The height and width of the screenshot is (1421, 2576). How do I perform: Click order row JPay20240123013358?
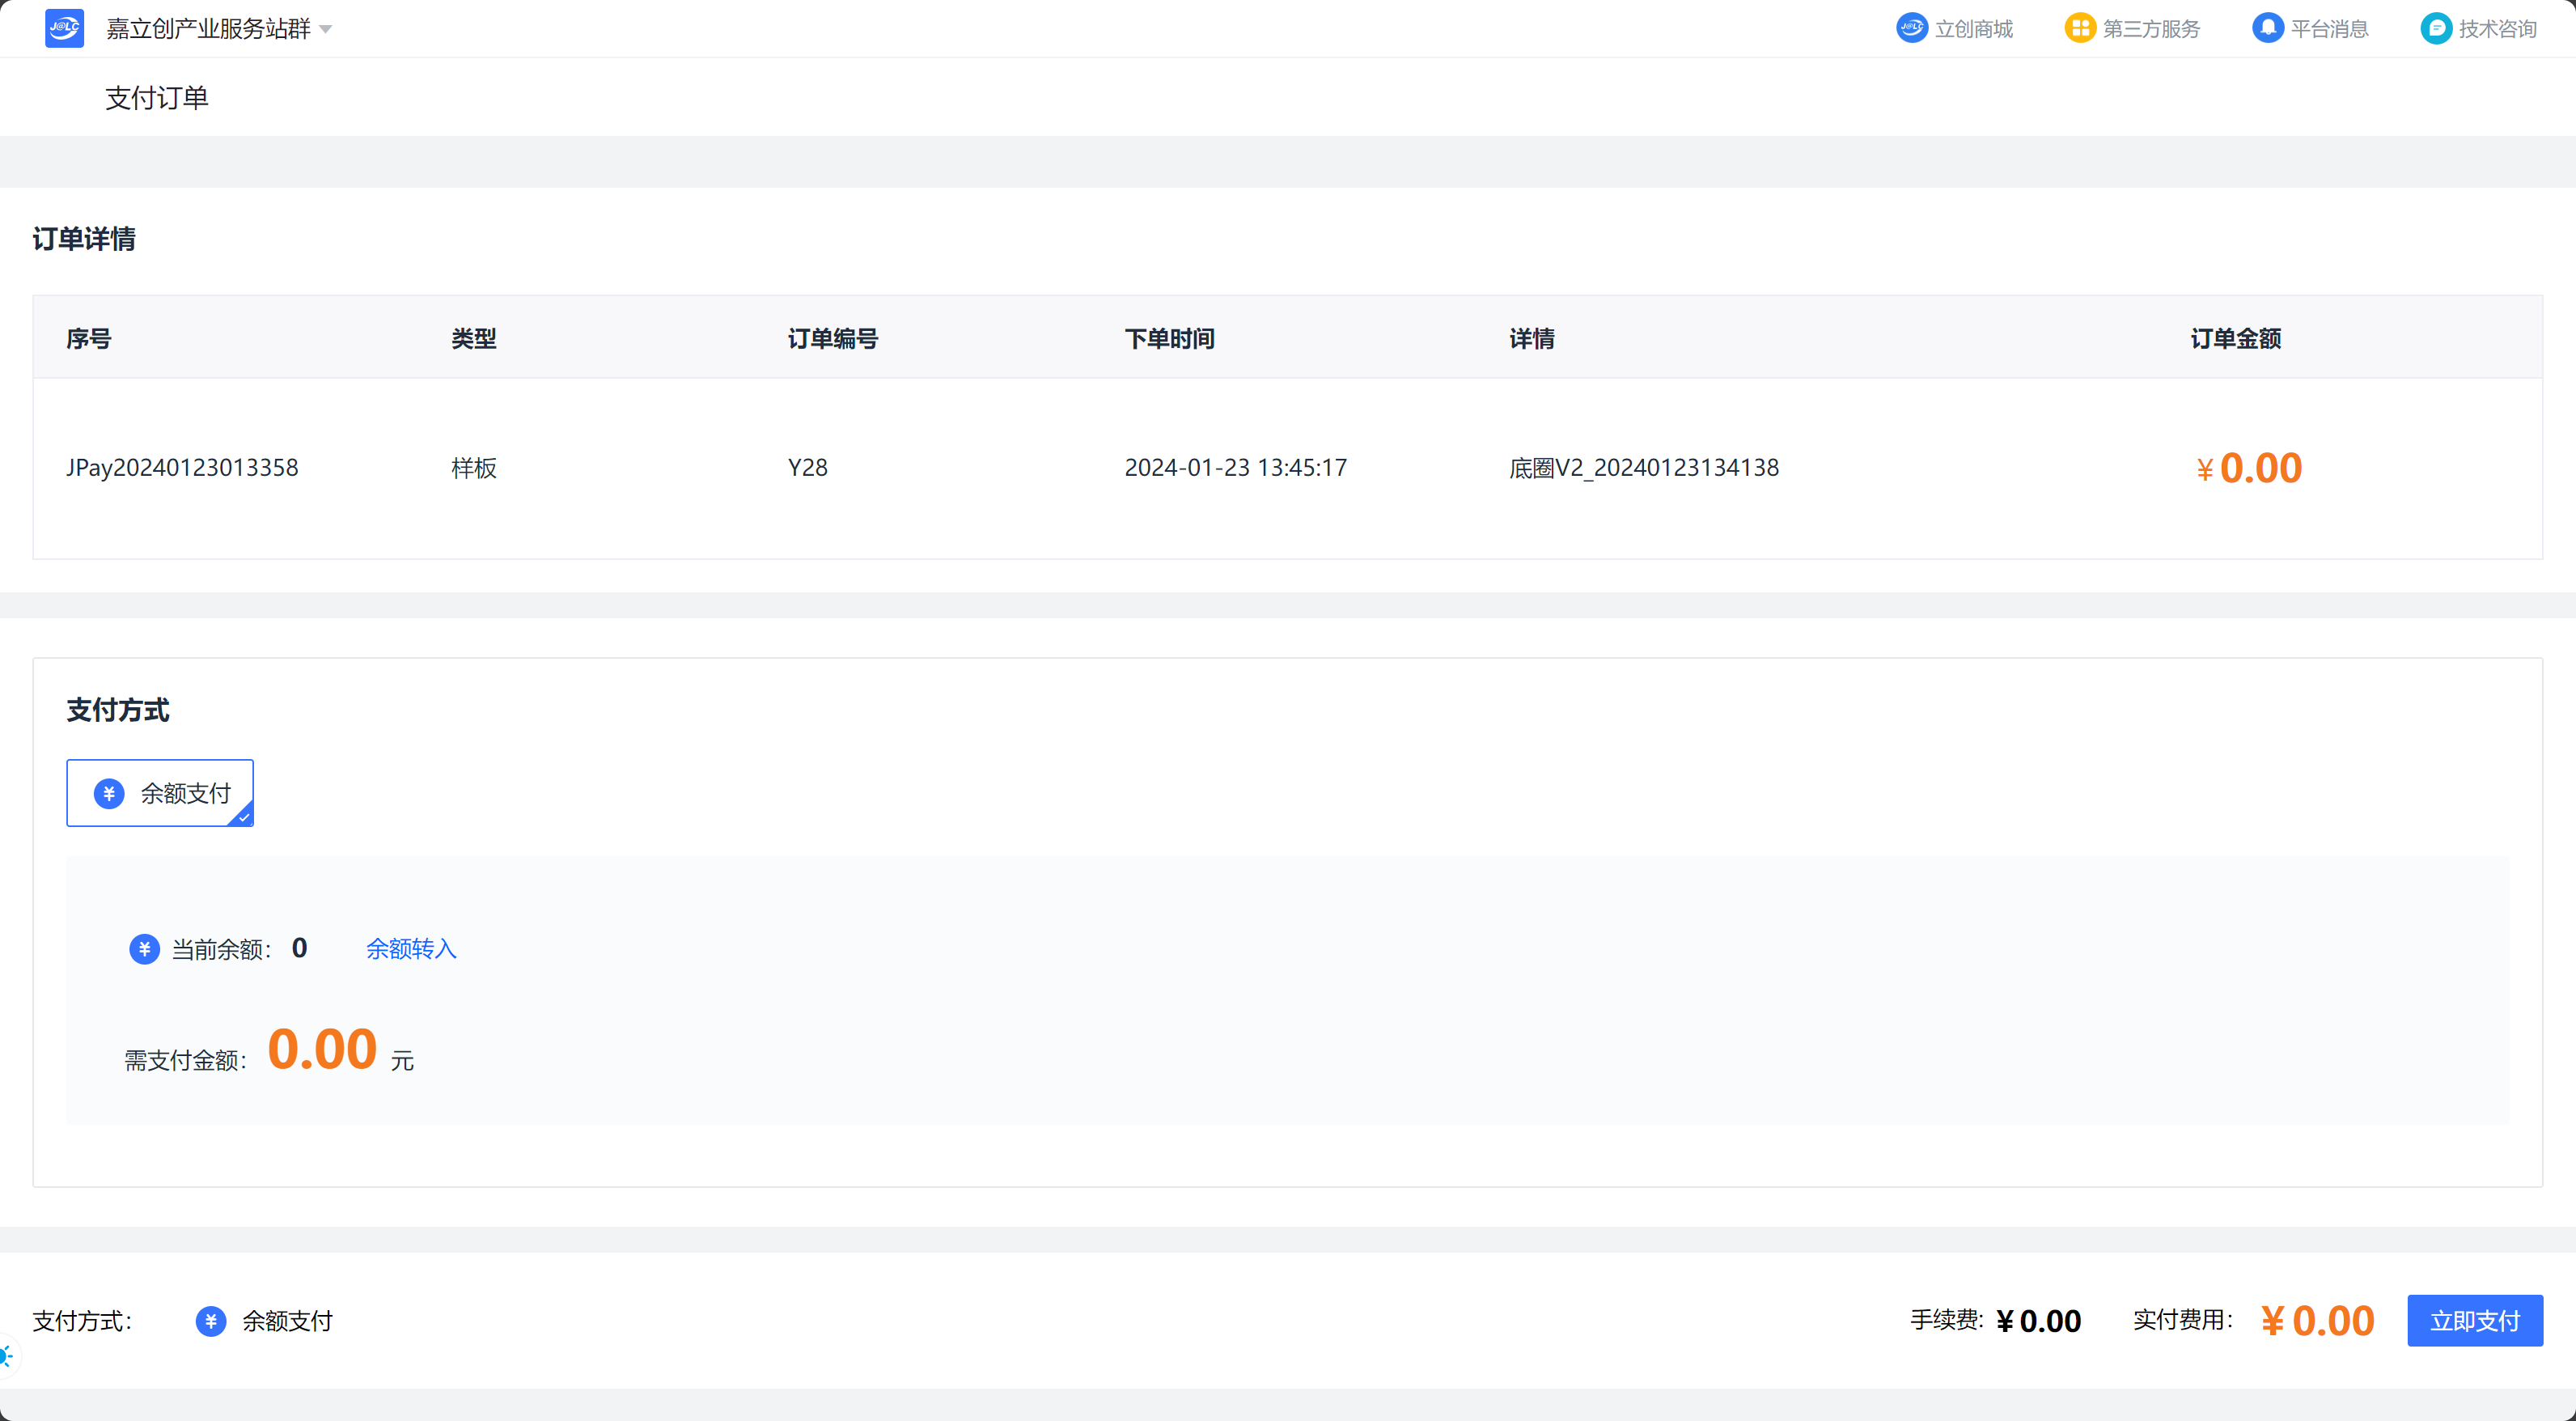[x=182, y=468]
